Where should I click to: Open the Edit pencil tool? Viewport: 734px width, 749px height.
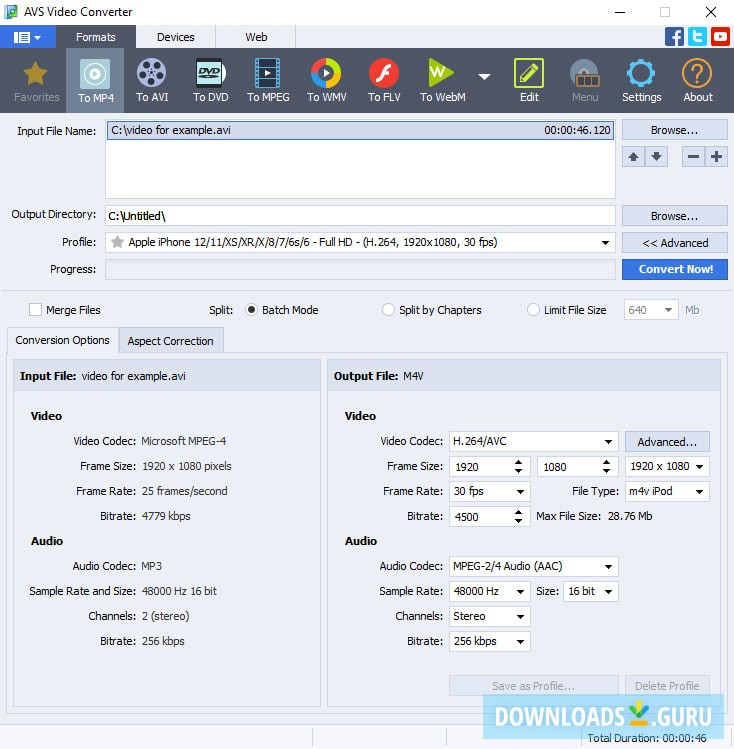coord(529,81)
